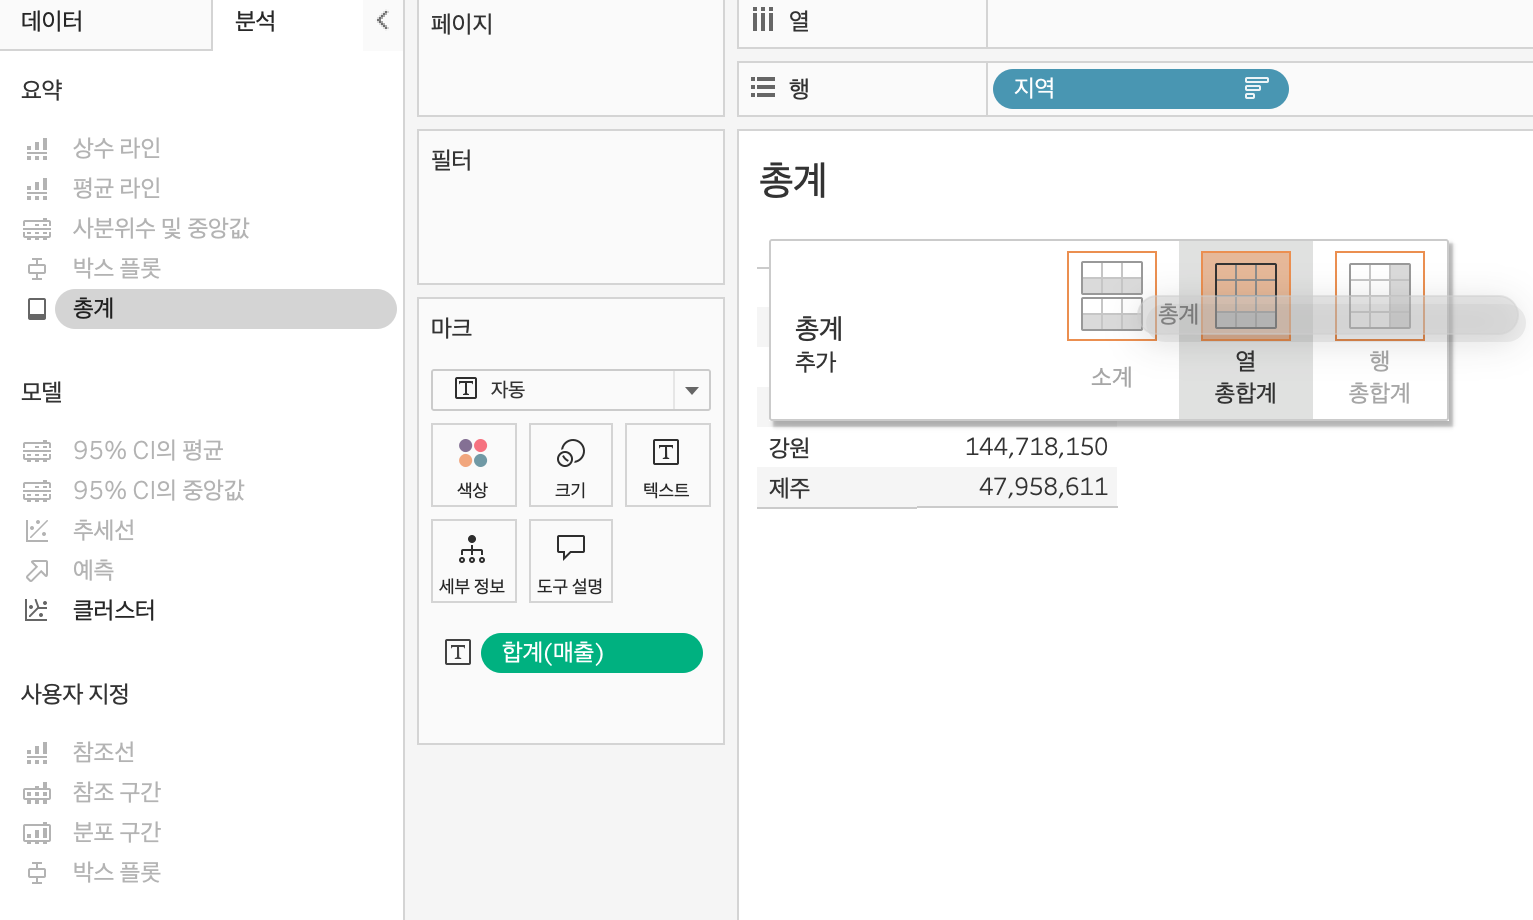Open the 색상 color marks card
Image resolution: width=1533 pixels, height=920 pixels.
pos(473,465)
